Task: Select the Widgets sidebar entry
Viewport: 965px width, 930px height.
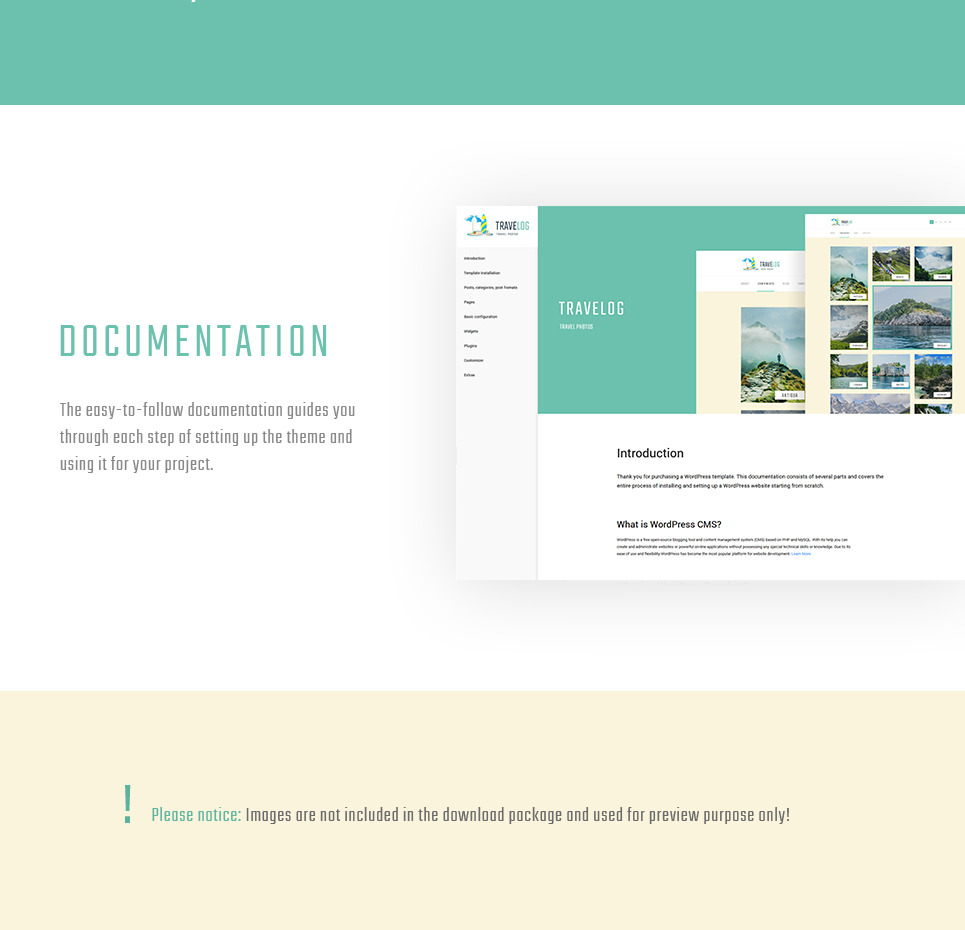Action: click(x=471, y=331)
